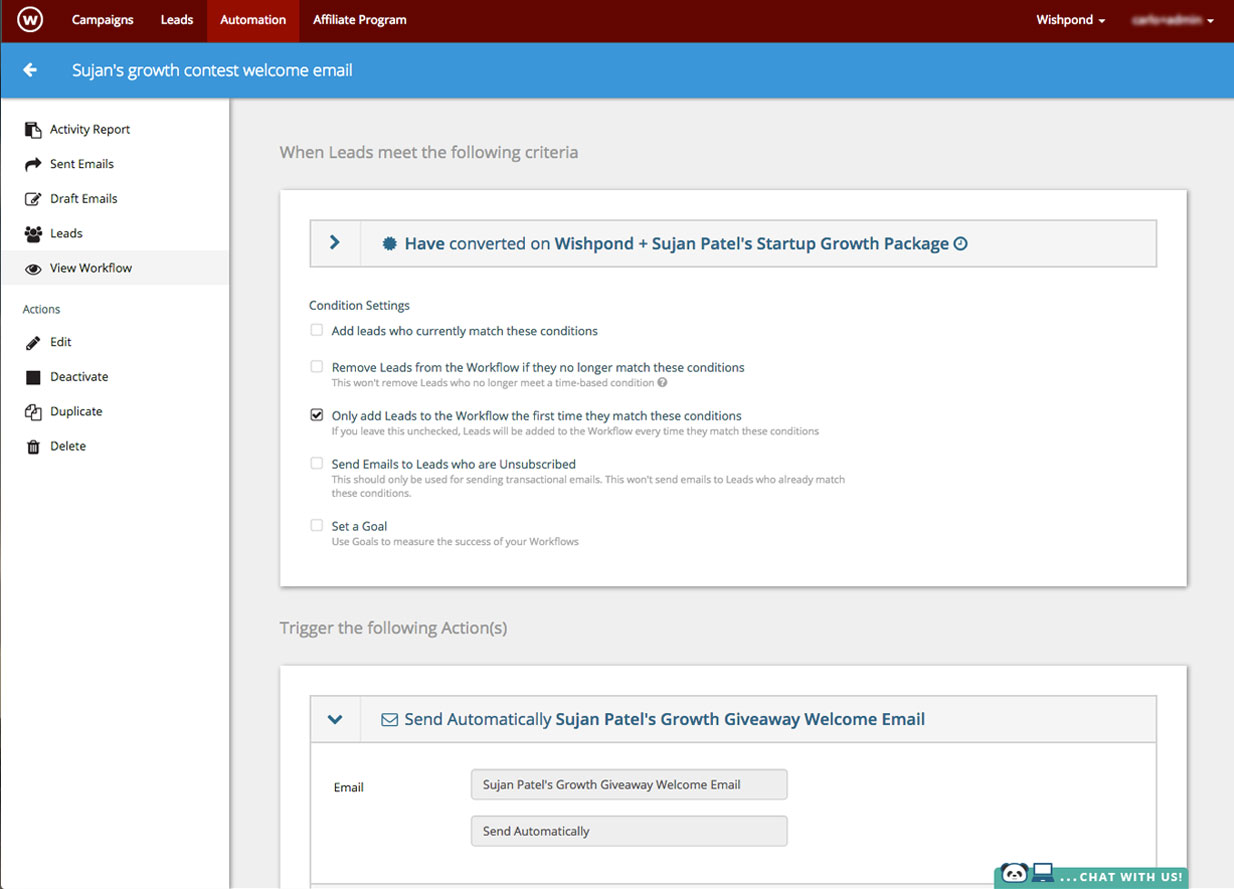Screen dimensions: 1234x889
Task: Click the Edit pencil icon
Action: (x=33, y=342)
